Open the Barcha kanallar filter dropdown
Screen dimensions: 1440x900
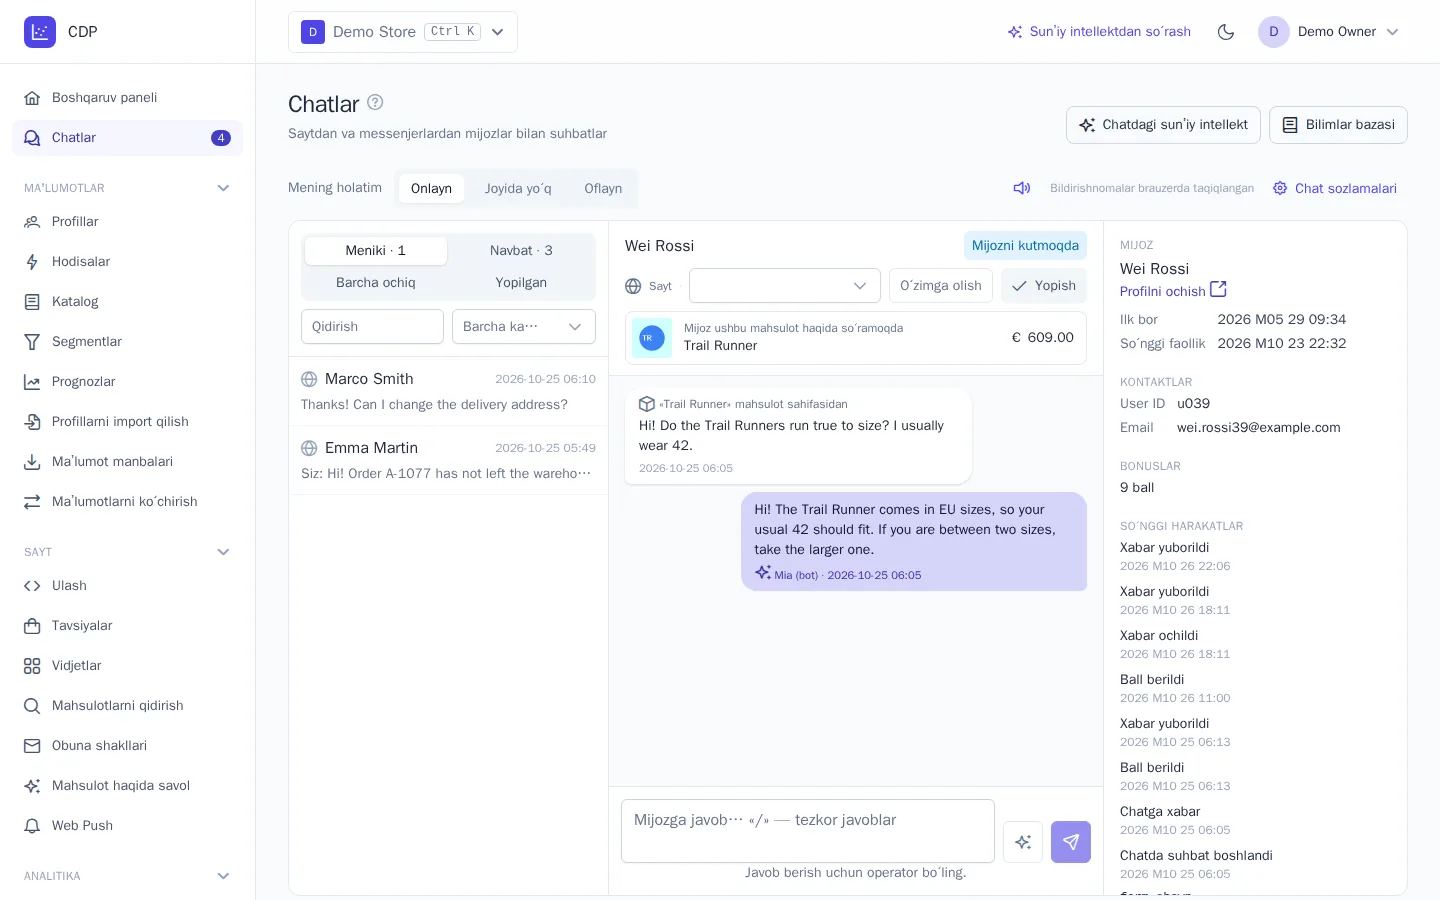click(524, 327)
